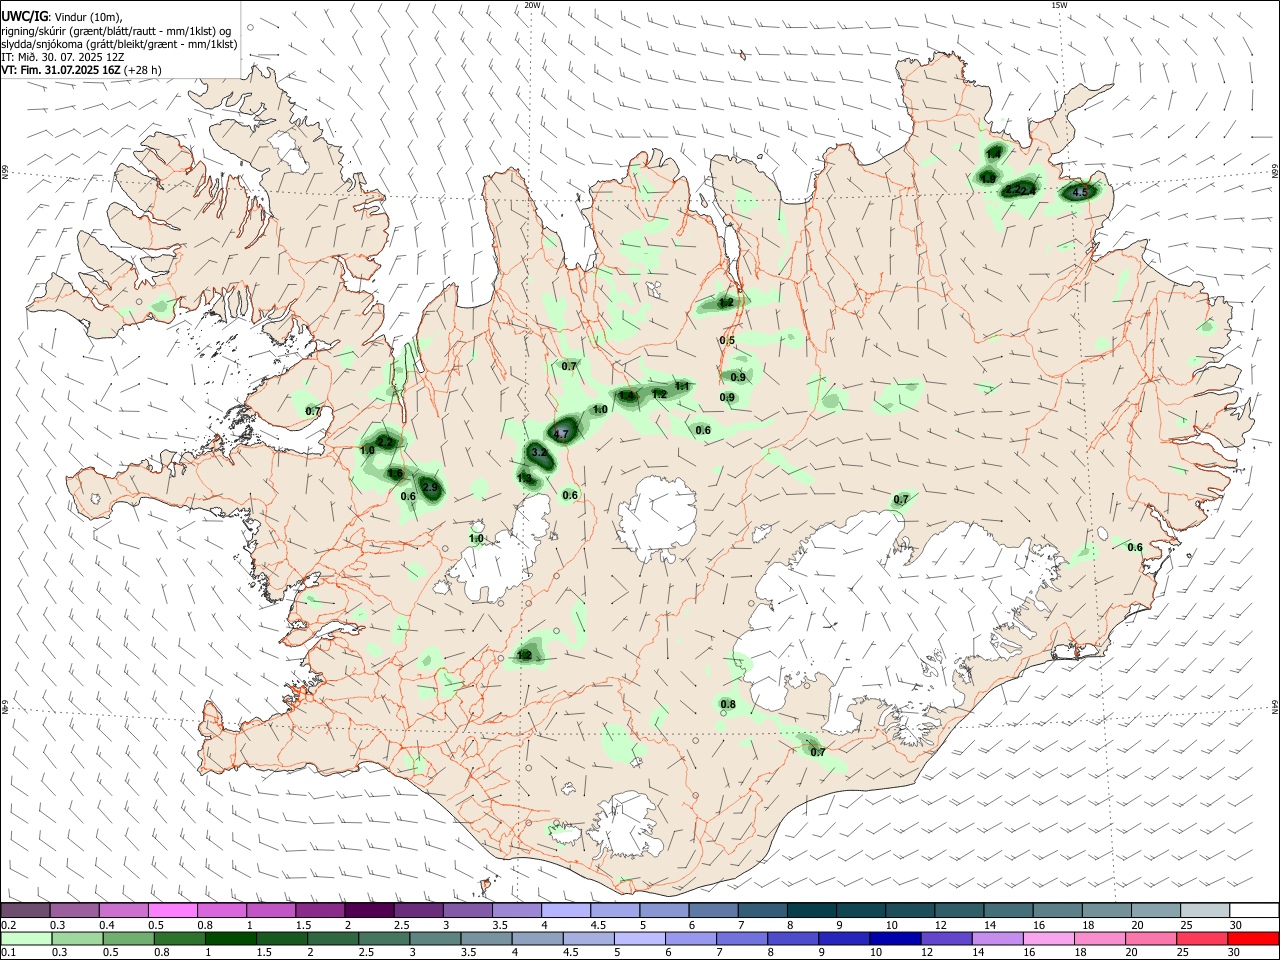Click the 4.5 value in northeast Iceland
The width and height of the screenshot is (1280, 960).
(x=1080, y=192)
